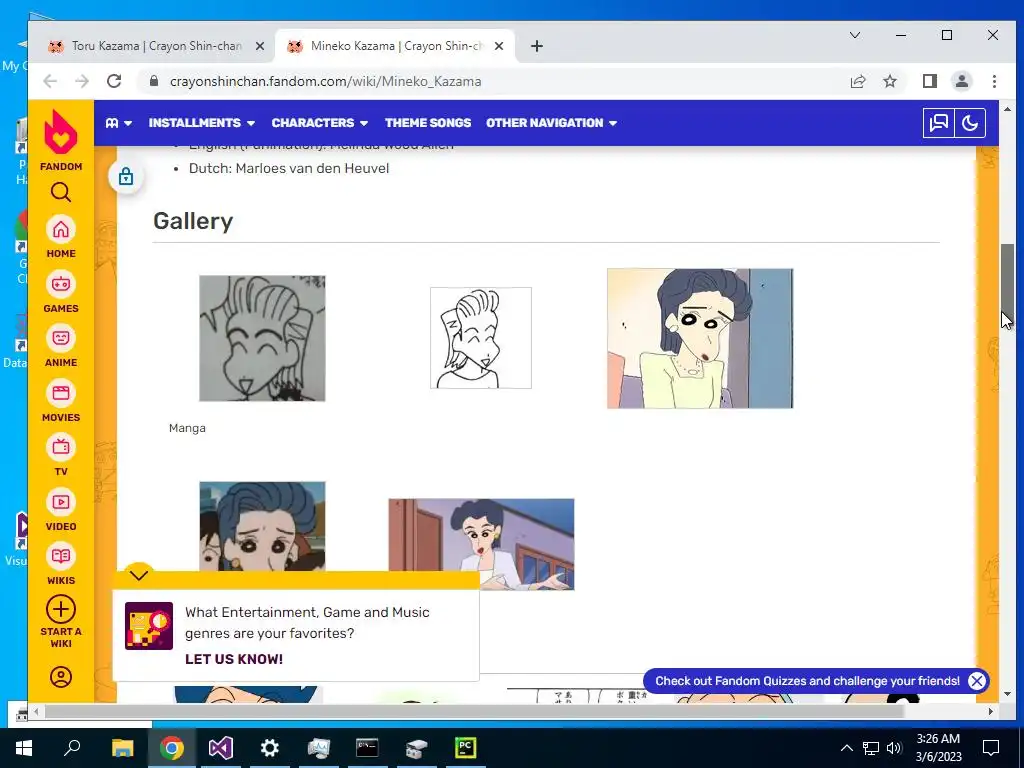Toggle Chrome side panel
Image resolution: width=1024 pixels, height=768 pixels.
929,82
